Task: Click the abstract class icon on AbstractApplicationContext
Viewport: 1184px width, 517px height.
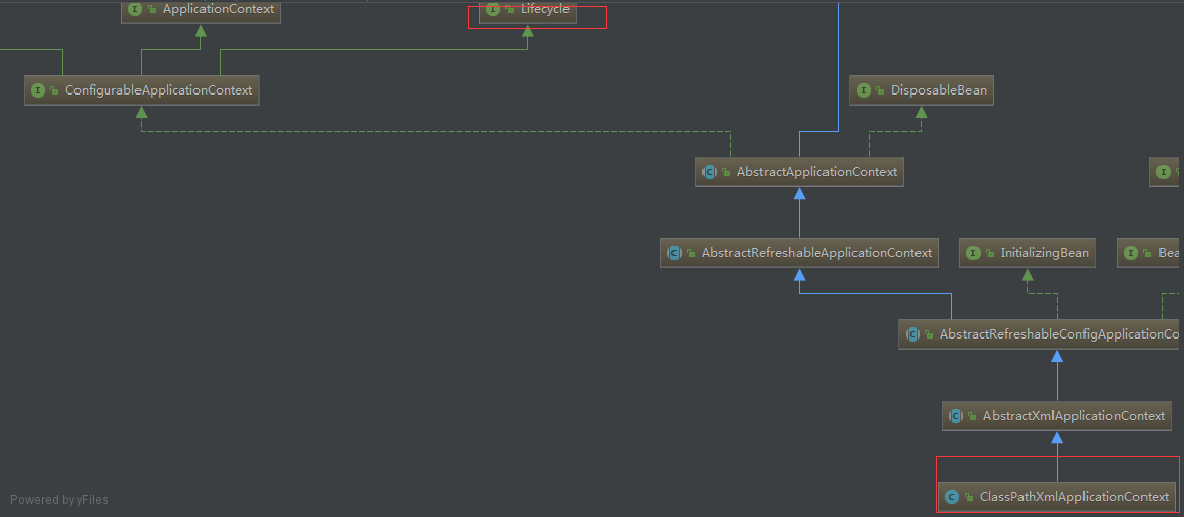Action: point(710,172)
